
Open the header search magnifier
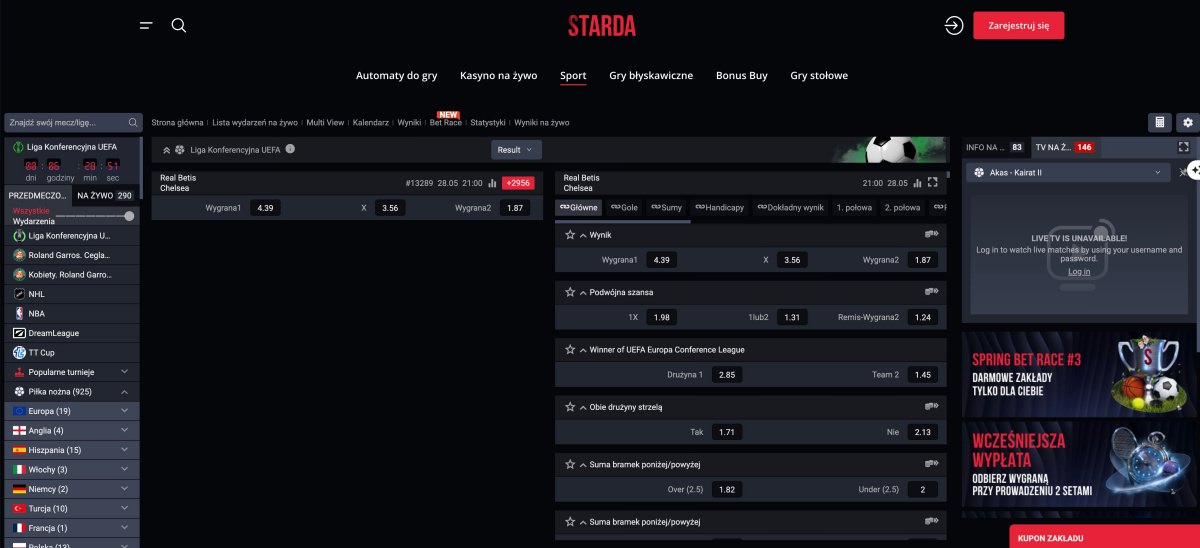tap(179, 25)
